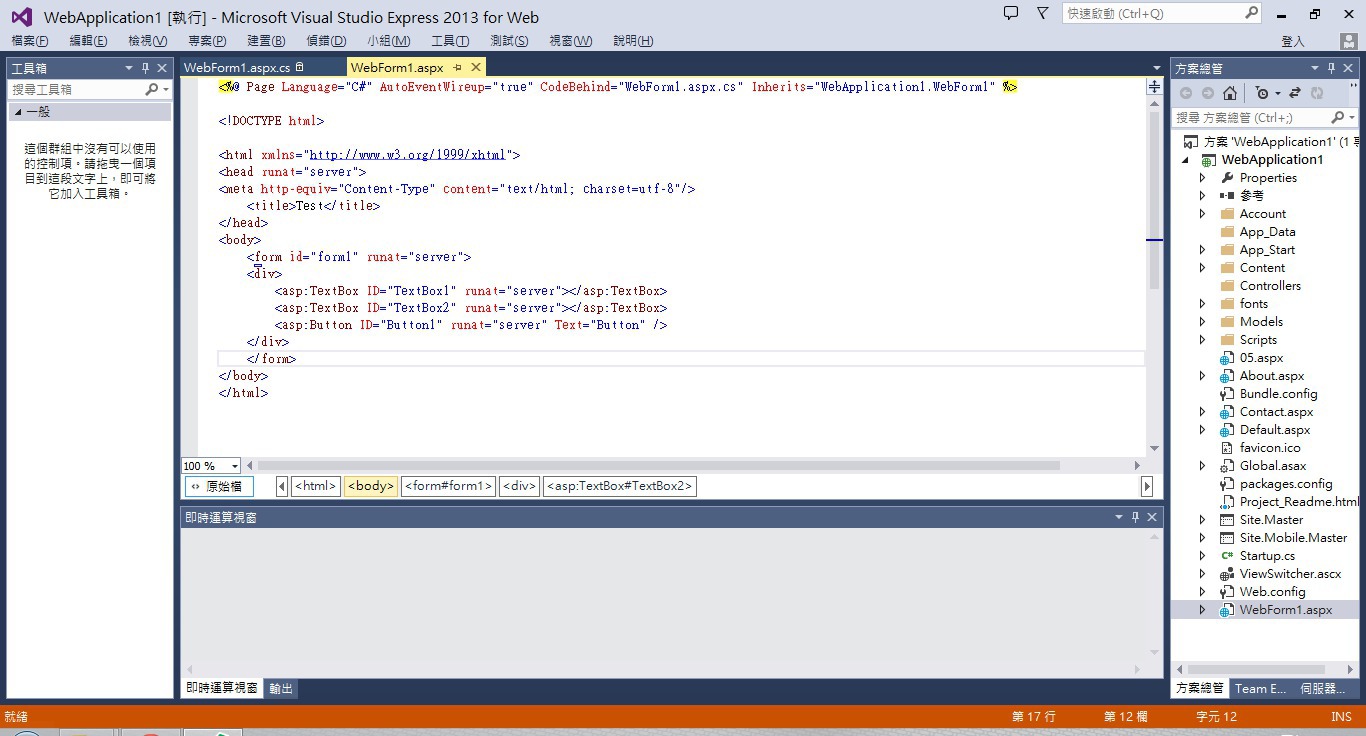
Task: Click the Solution 'WebApplication1' node icon
Action: coord(1190,142)
